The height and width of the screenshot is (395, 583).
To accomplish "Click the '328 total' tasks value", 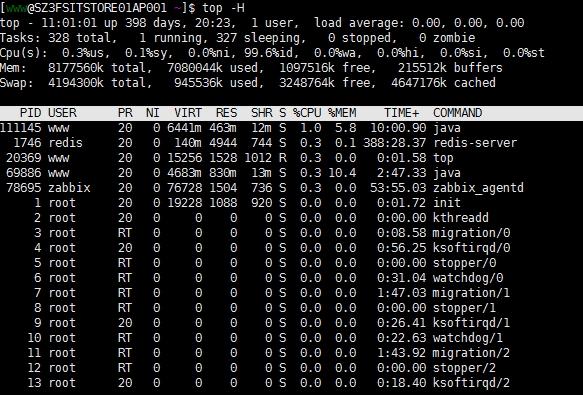I will click(x=79, y=38).
